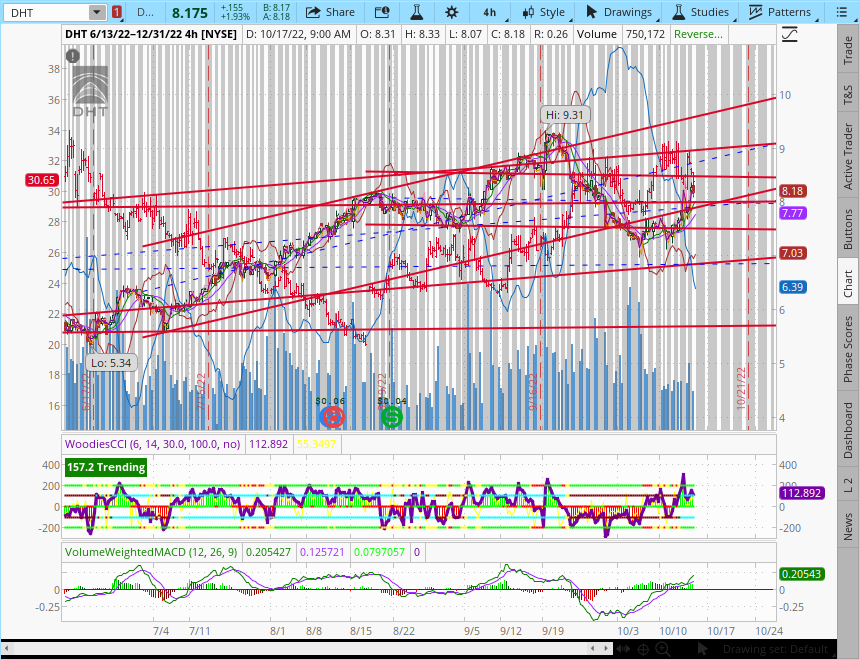This screenshot has width=860, height=660.
Task: Click the 30.65 left axis bubble
Action: (x=42, y=180)
